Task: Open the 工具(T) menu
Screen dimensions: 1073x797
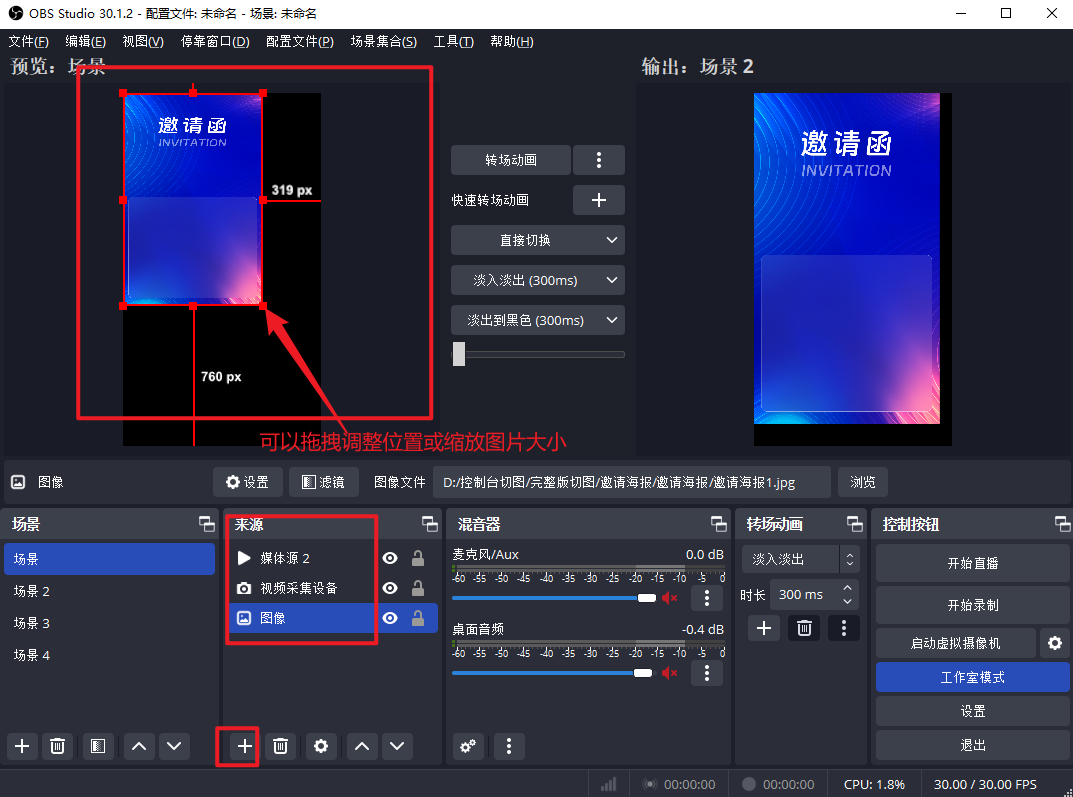Action: tap(453, 41)
